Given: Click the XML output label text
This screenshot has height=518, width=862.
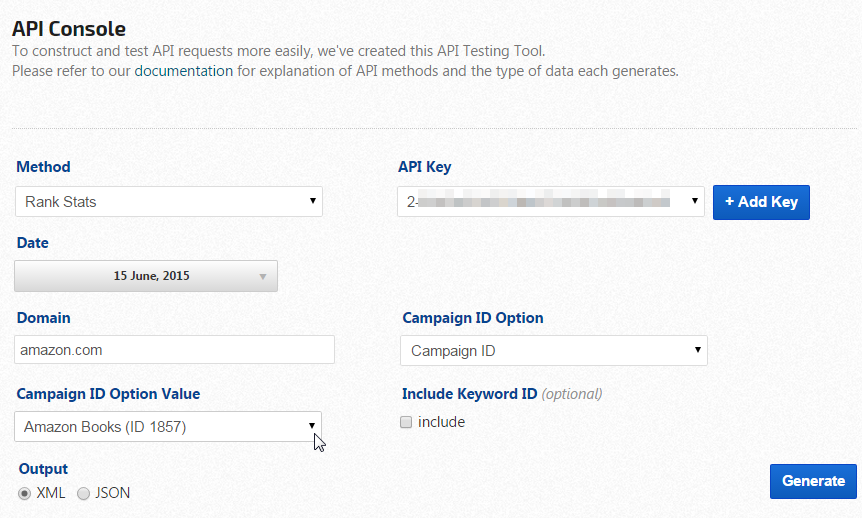Looking at the screenshot, I should pos(51,493).
